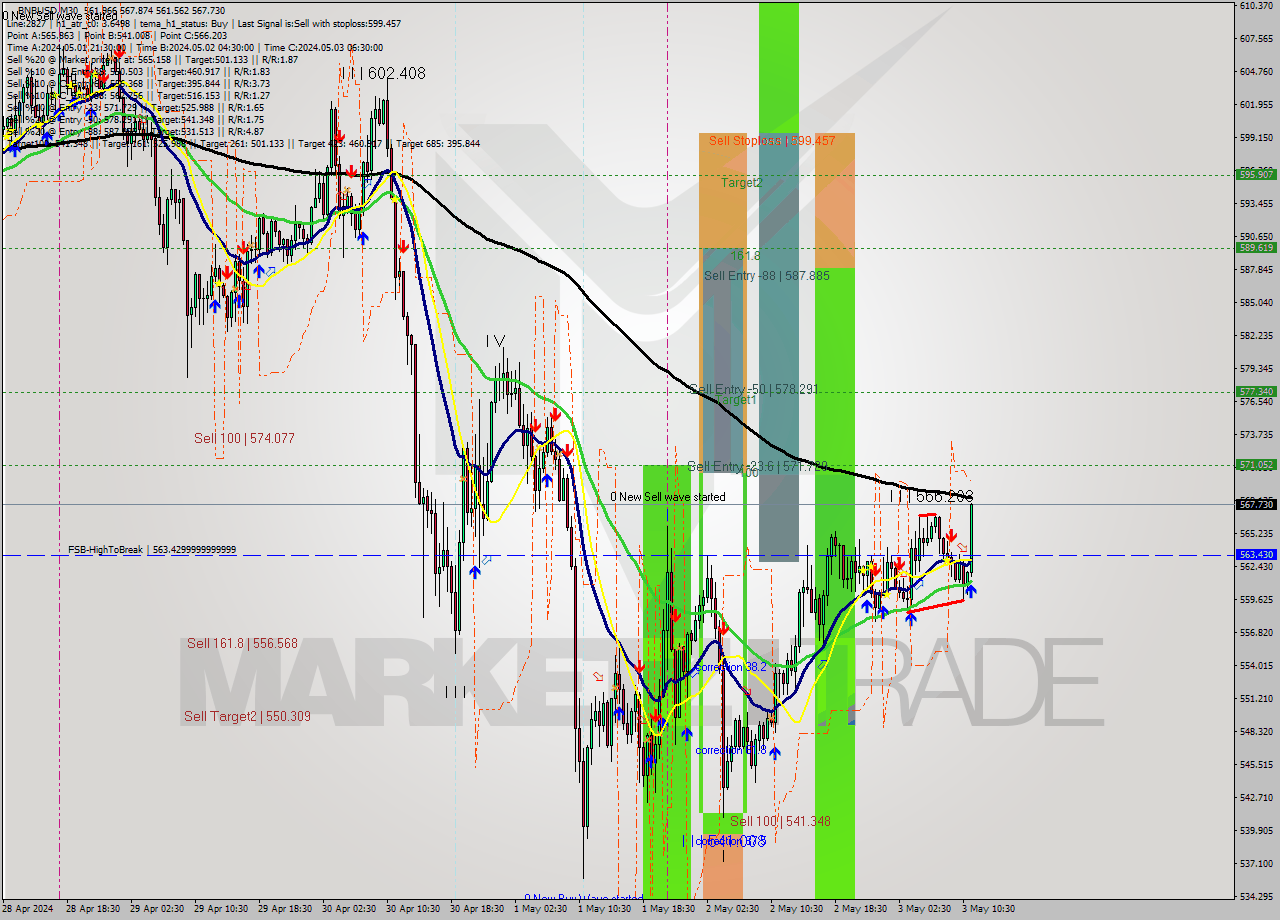
Task: Click the Sell 161.8 556.568 label
Action: coord(242,643)
